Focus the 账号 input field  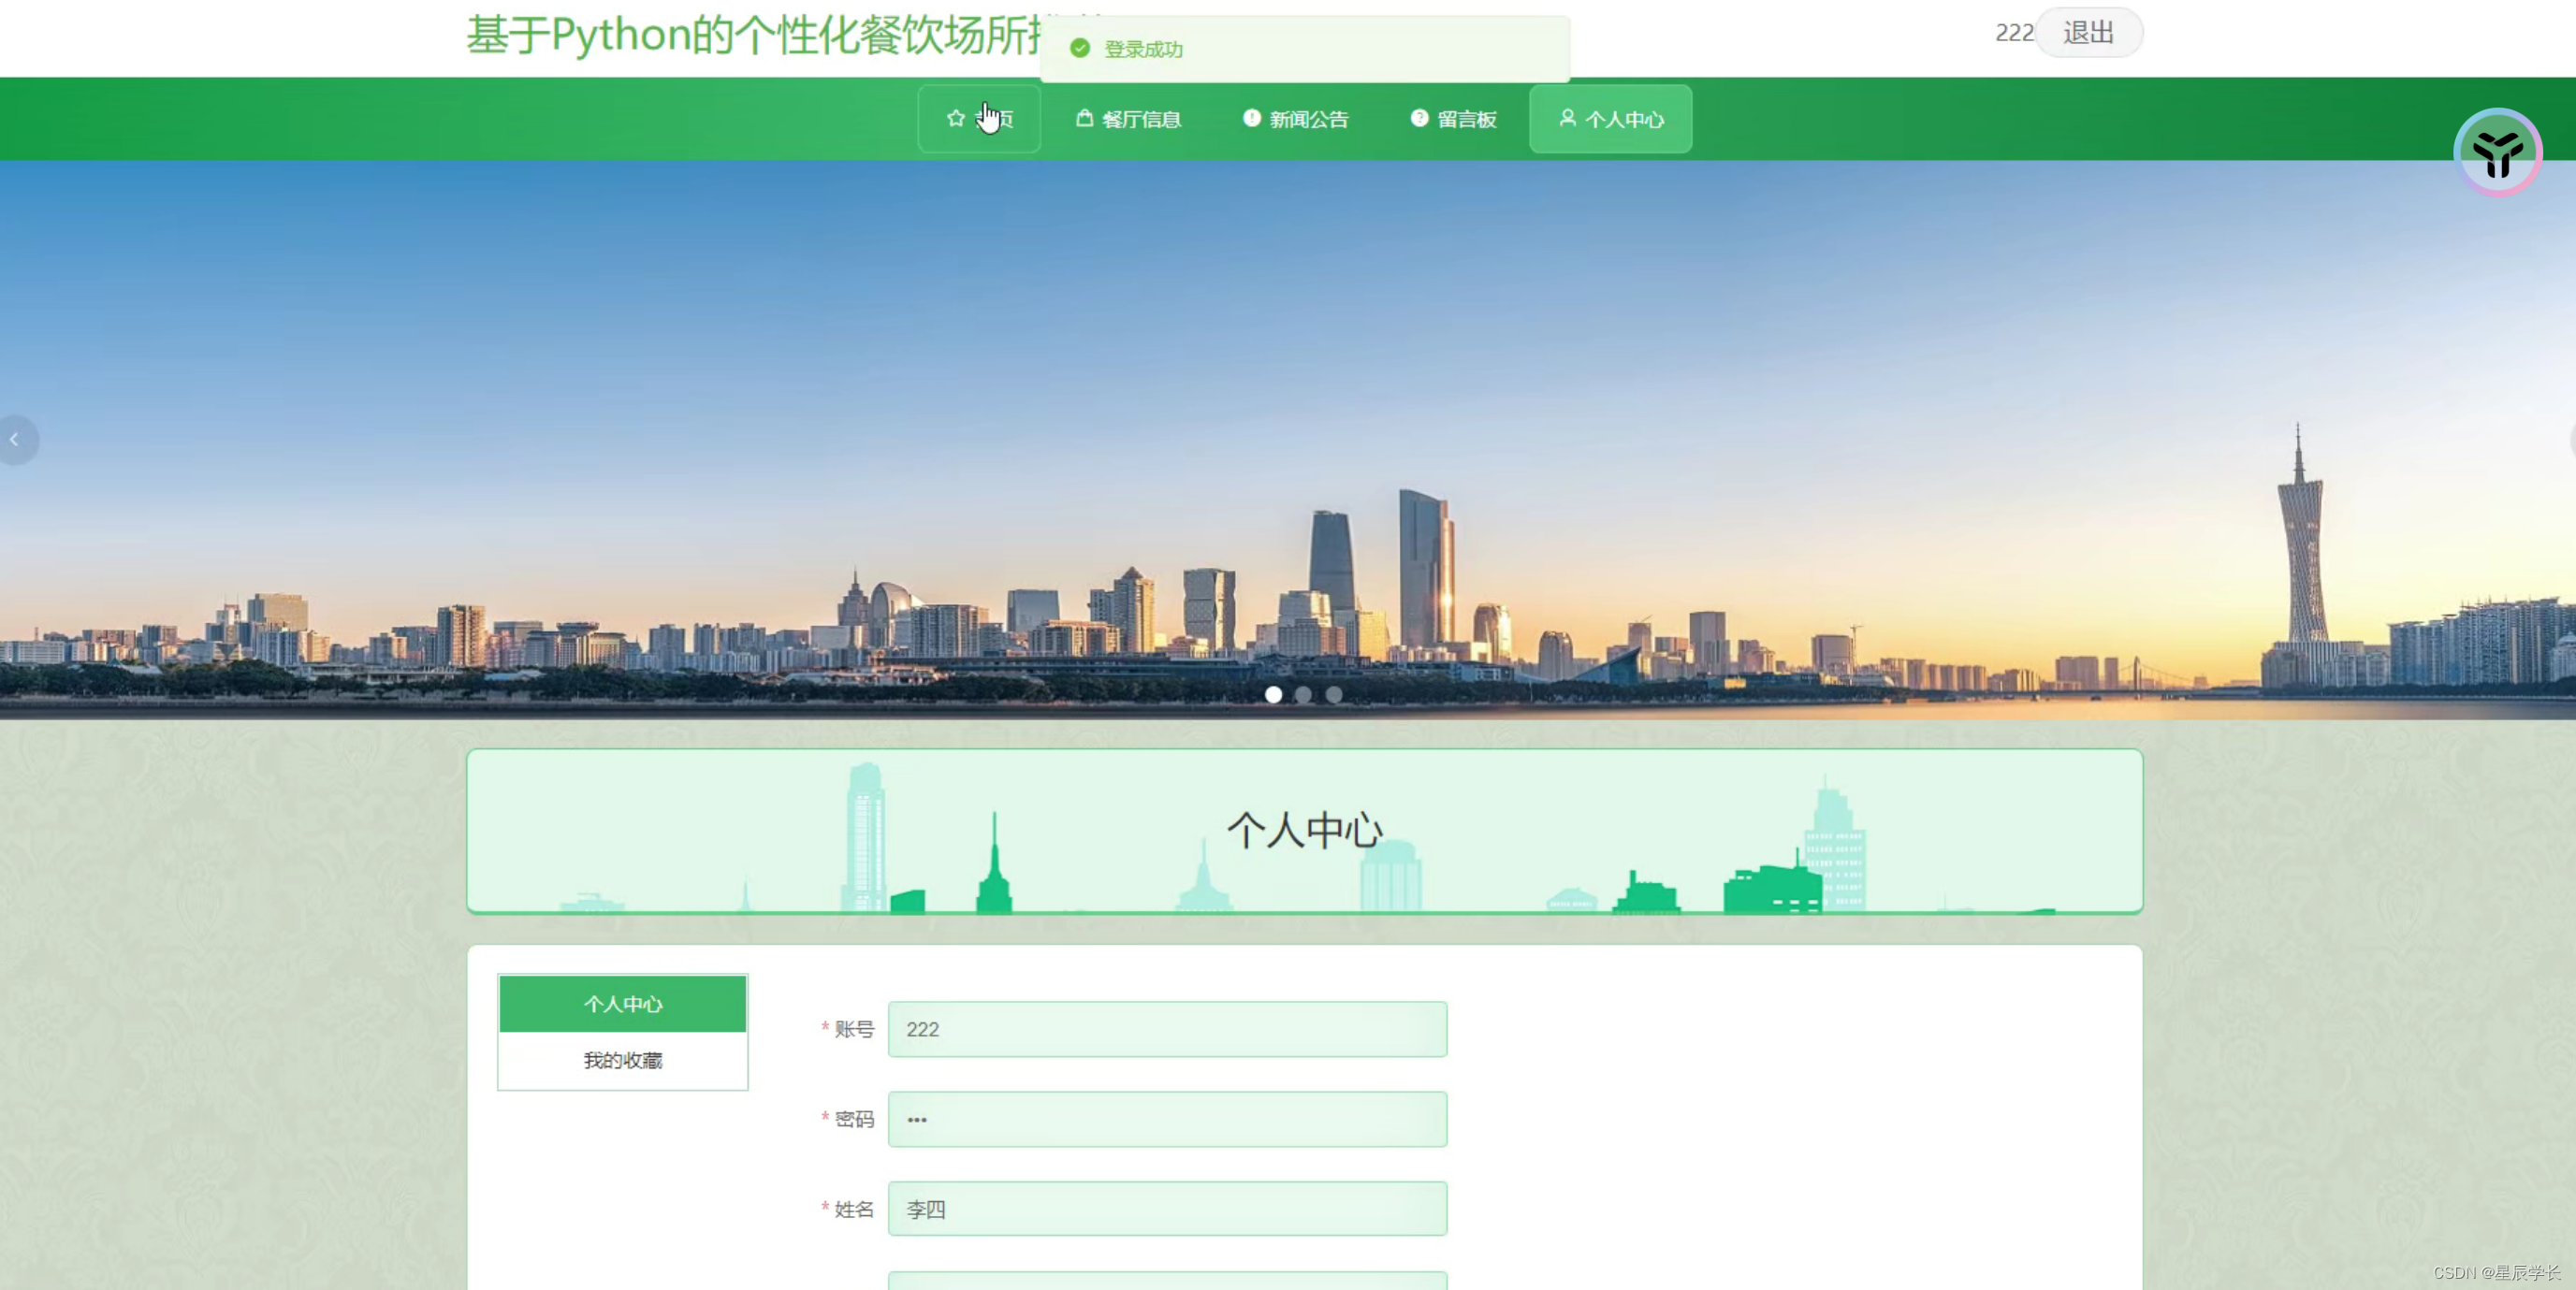[1166, 1028]
